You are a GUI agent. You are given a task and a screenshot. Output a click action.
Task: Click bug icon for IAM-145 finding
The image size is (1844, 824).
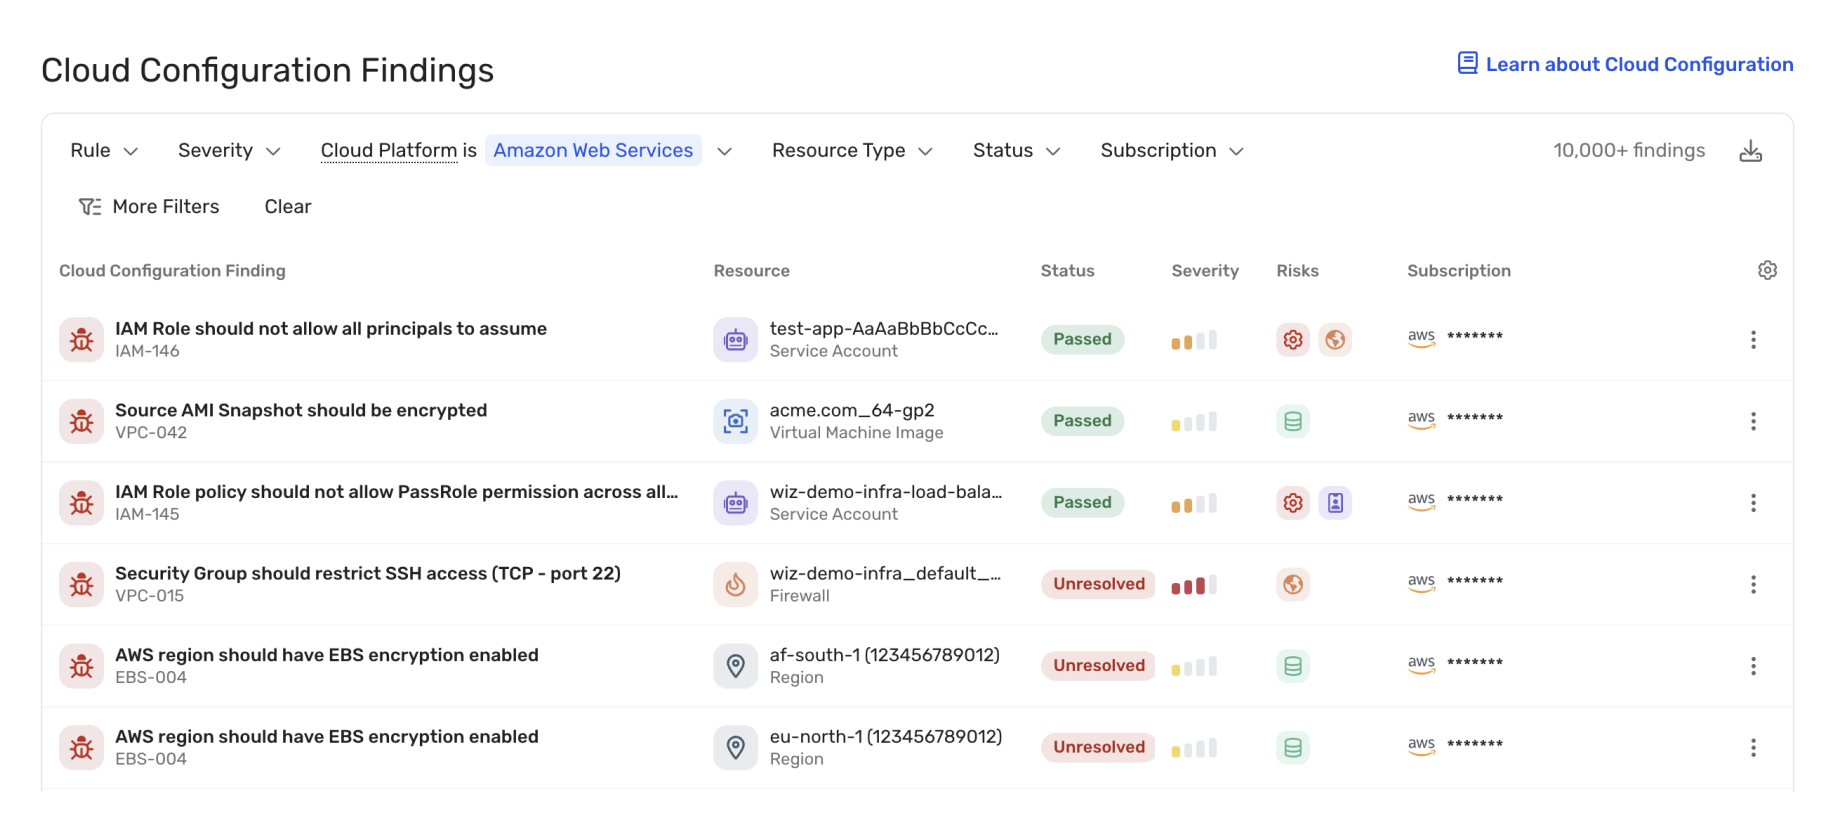click(x=81, y=503)
